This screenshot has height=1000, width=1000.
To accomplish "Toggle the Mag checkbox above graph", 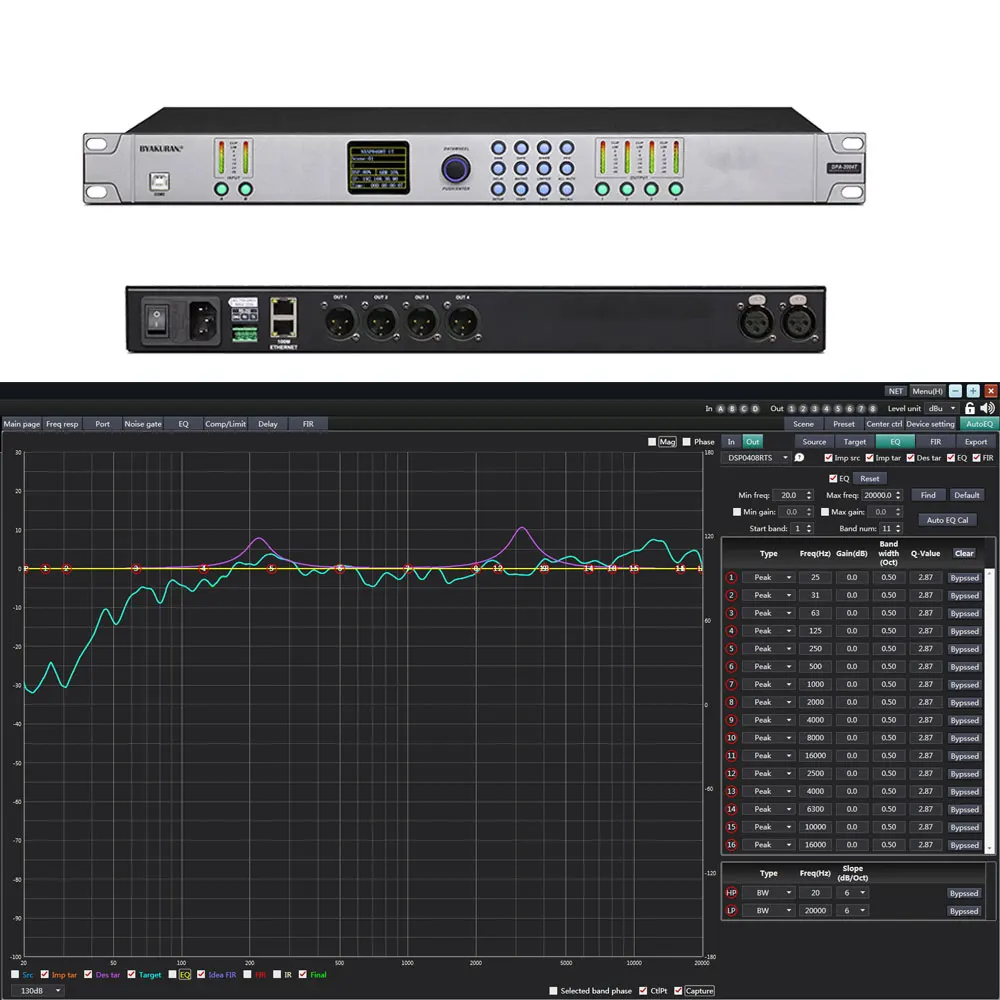I will click(x=652, y=441).
